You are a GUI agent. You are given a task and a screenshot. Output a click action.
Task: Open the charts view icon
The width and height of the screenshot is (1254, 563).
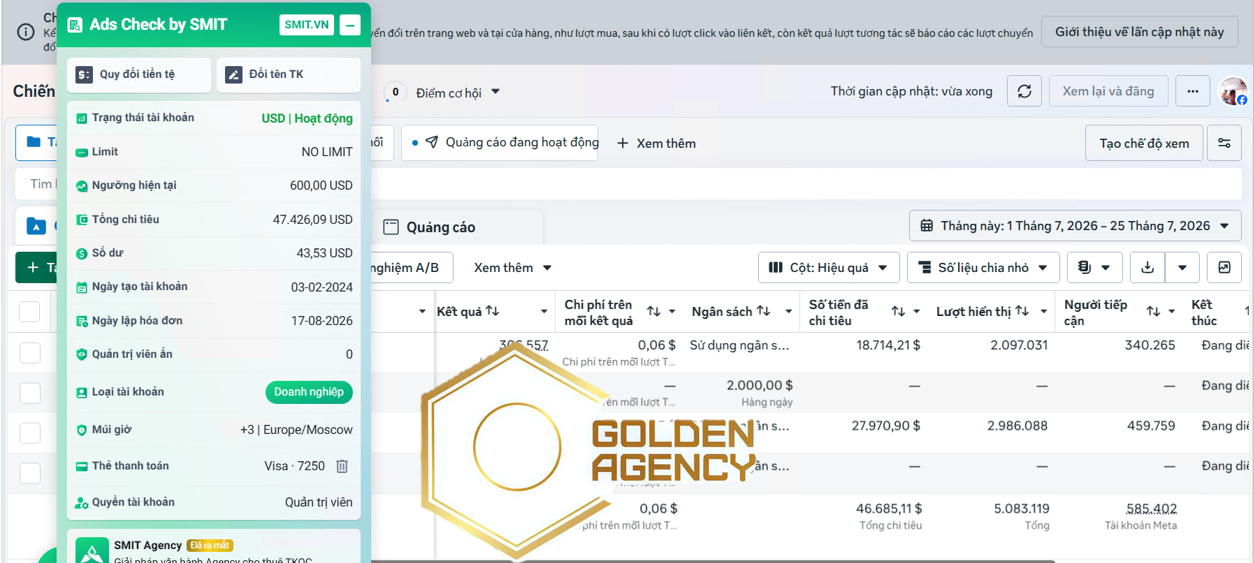[x=1224, y=267]
